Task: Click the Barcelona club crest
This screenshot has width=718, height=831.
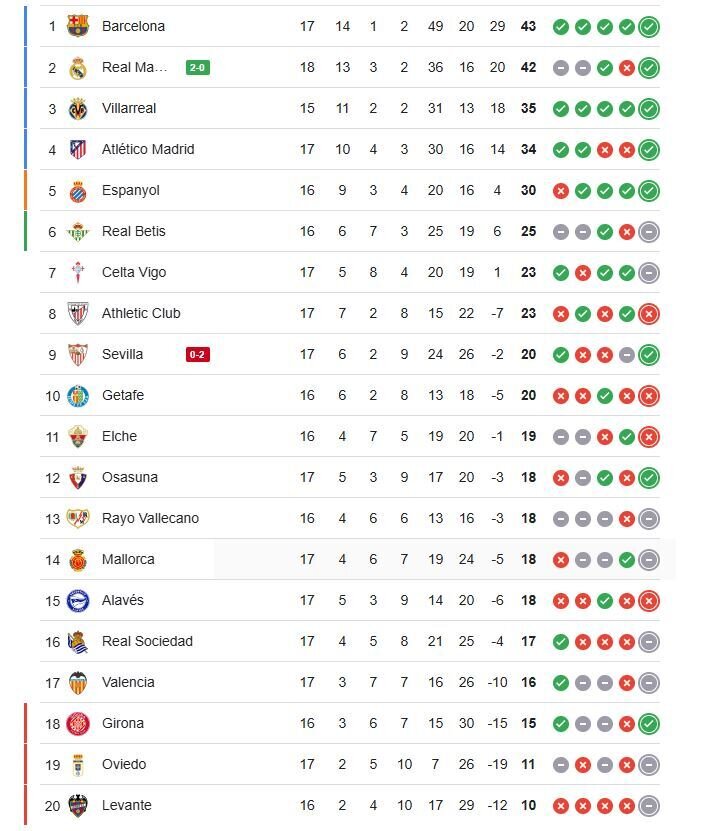Action: (76, 27)
